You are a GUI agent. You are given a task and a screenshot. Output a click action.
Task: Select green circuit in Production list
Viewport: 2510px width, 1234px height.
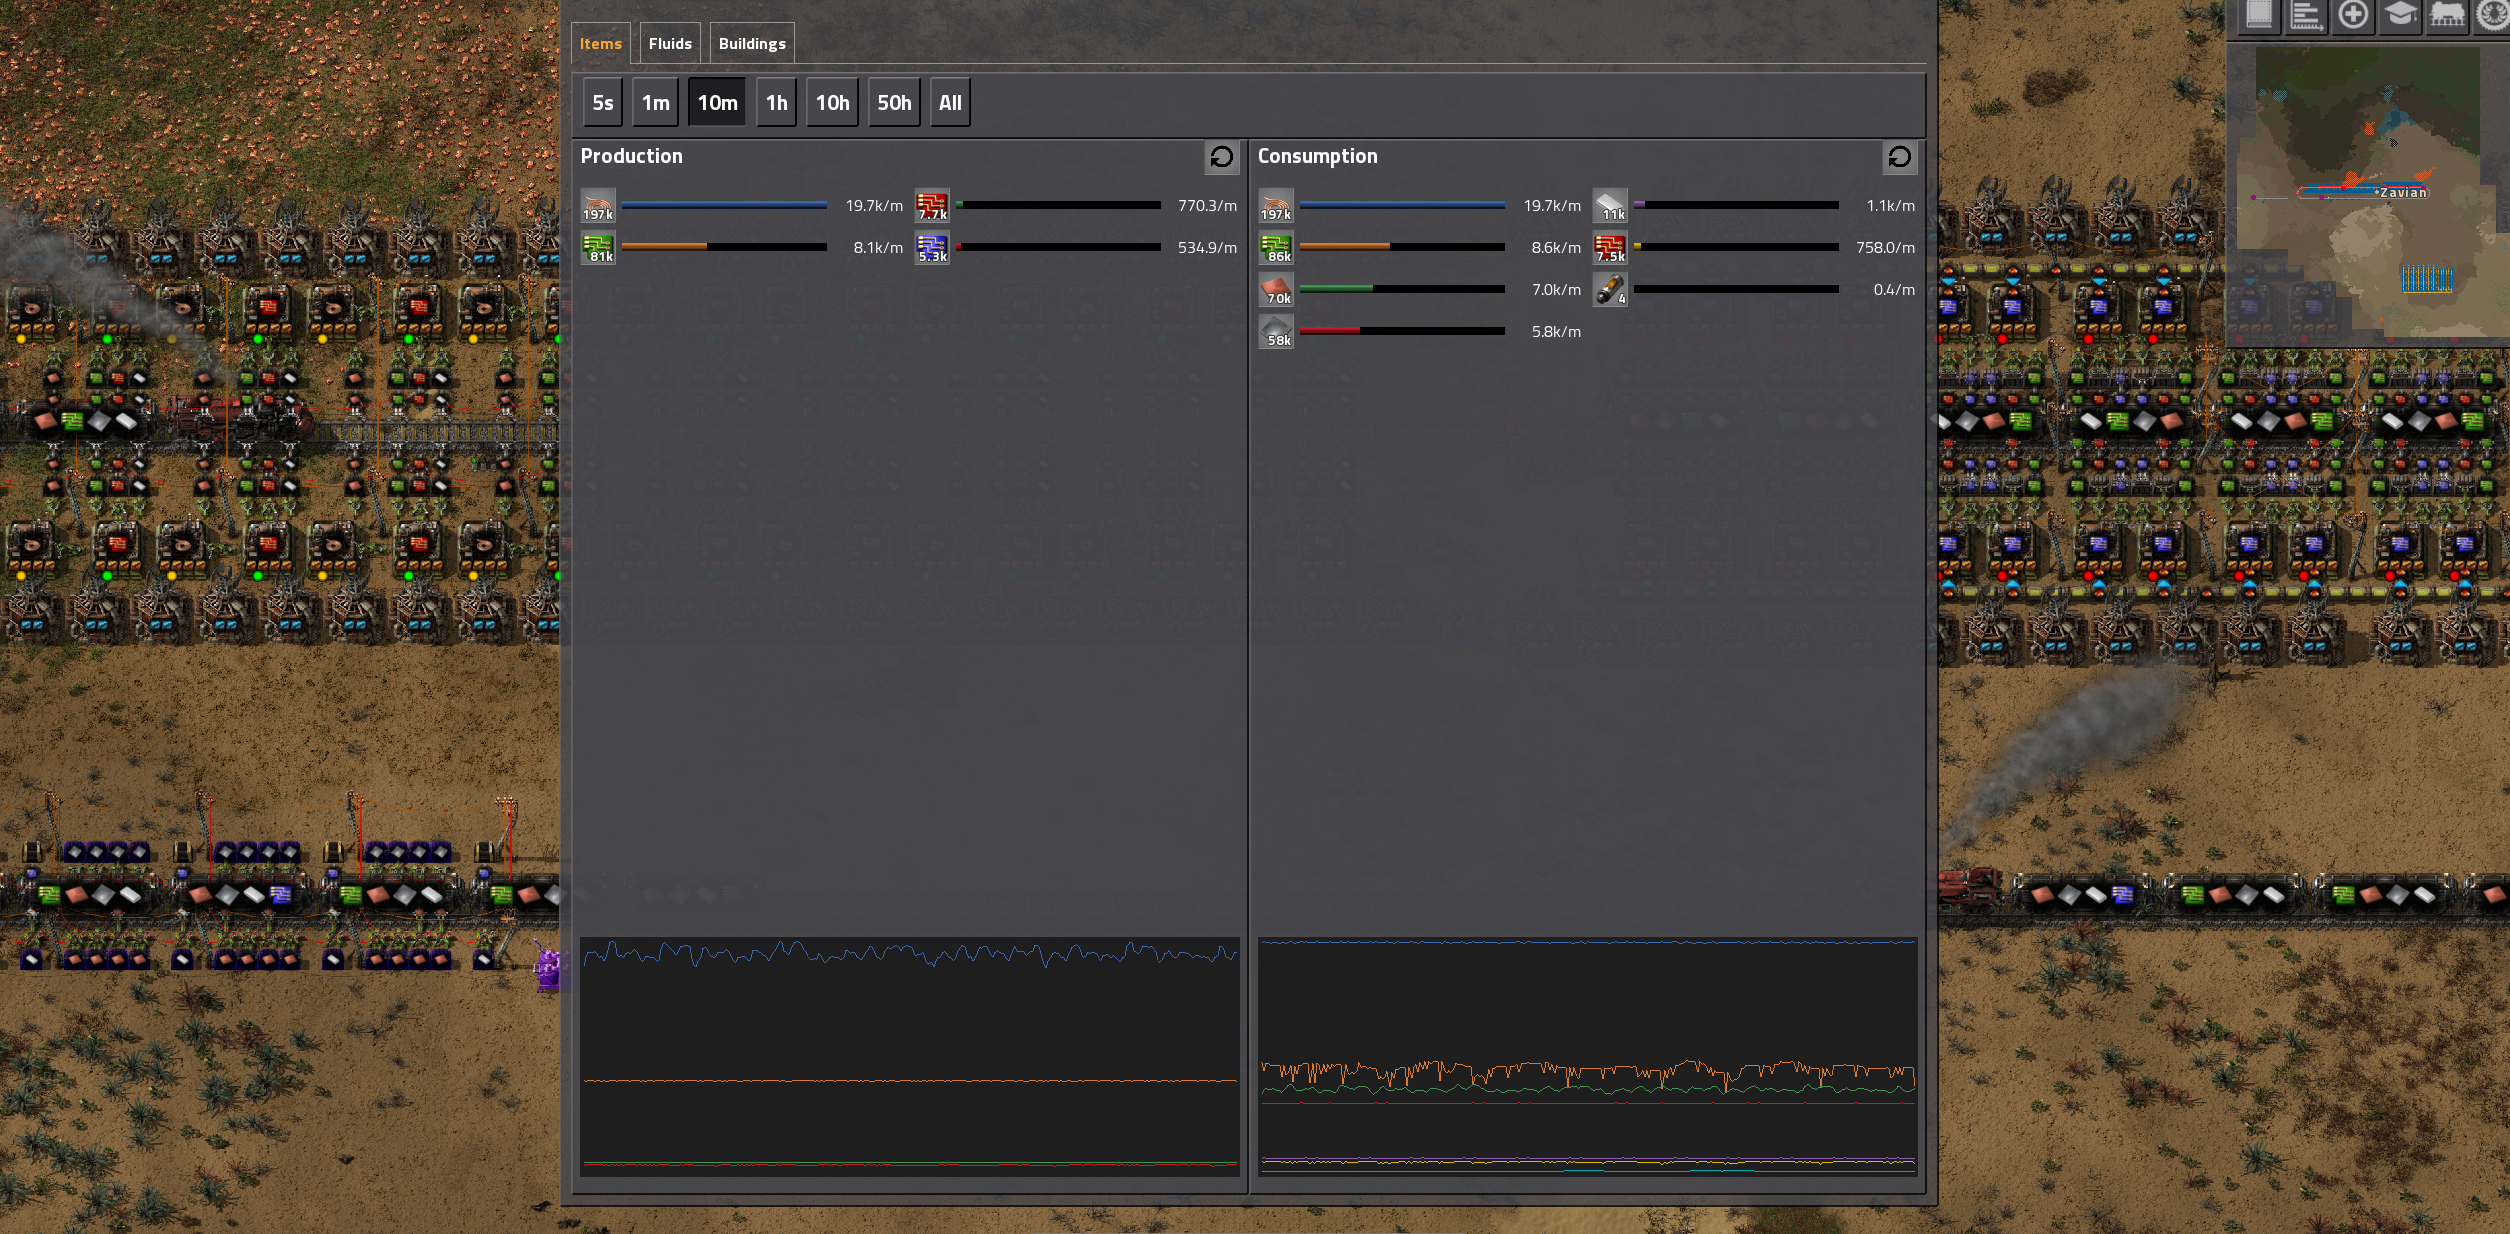tap(598, 247)
